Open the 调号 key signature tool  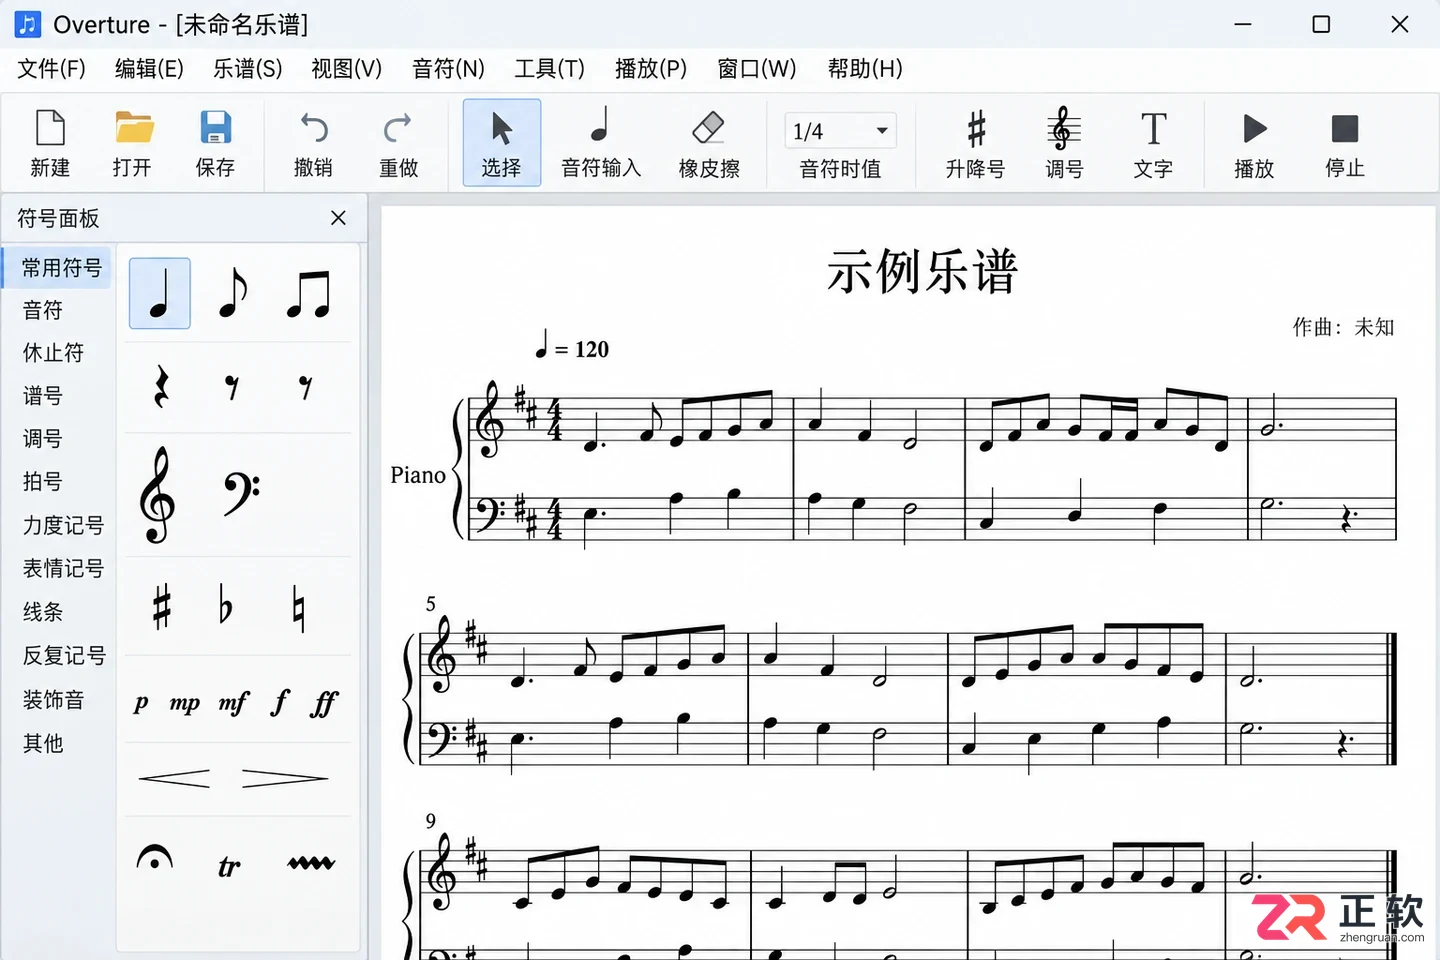(1064, 144)
